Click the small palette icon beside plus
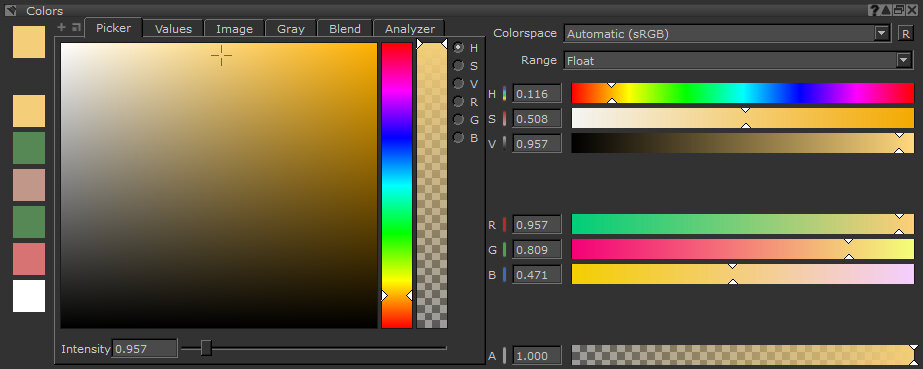923x369 pixels. coord(76,27)
